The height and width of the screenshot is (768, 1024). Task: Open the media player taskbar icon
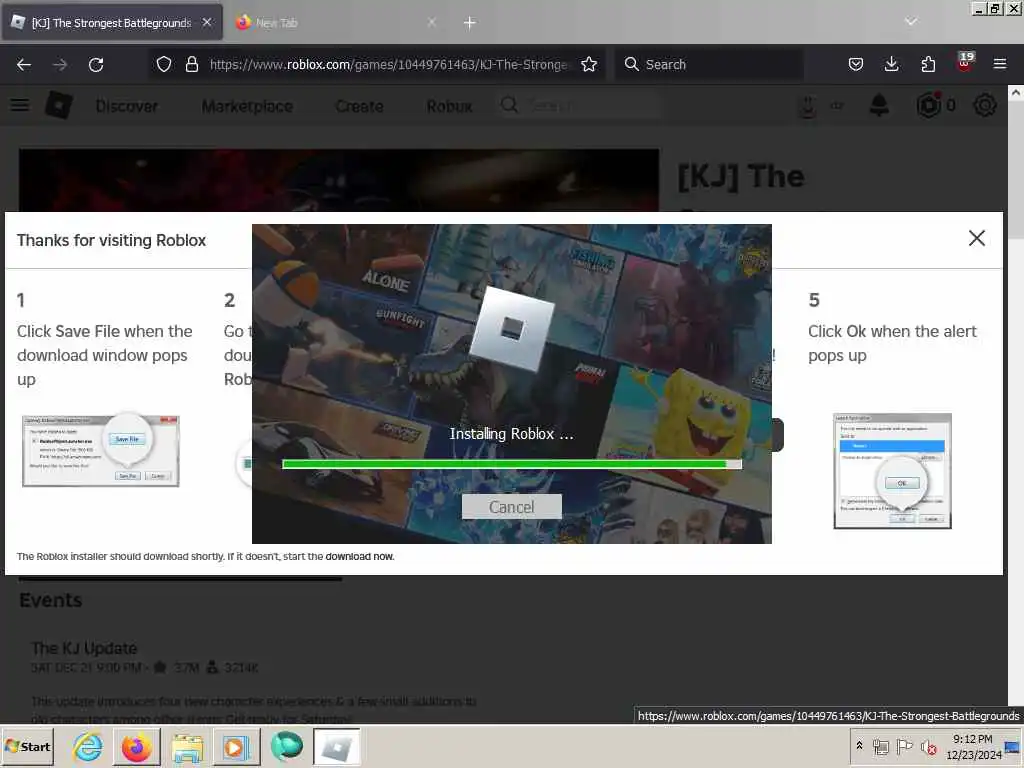click(236, 746)
